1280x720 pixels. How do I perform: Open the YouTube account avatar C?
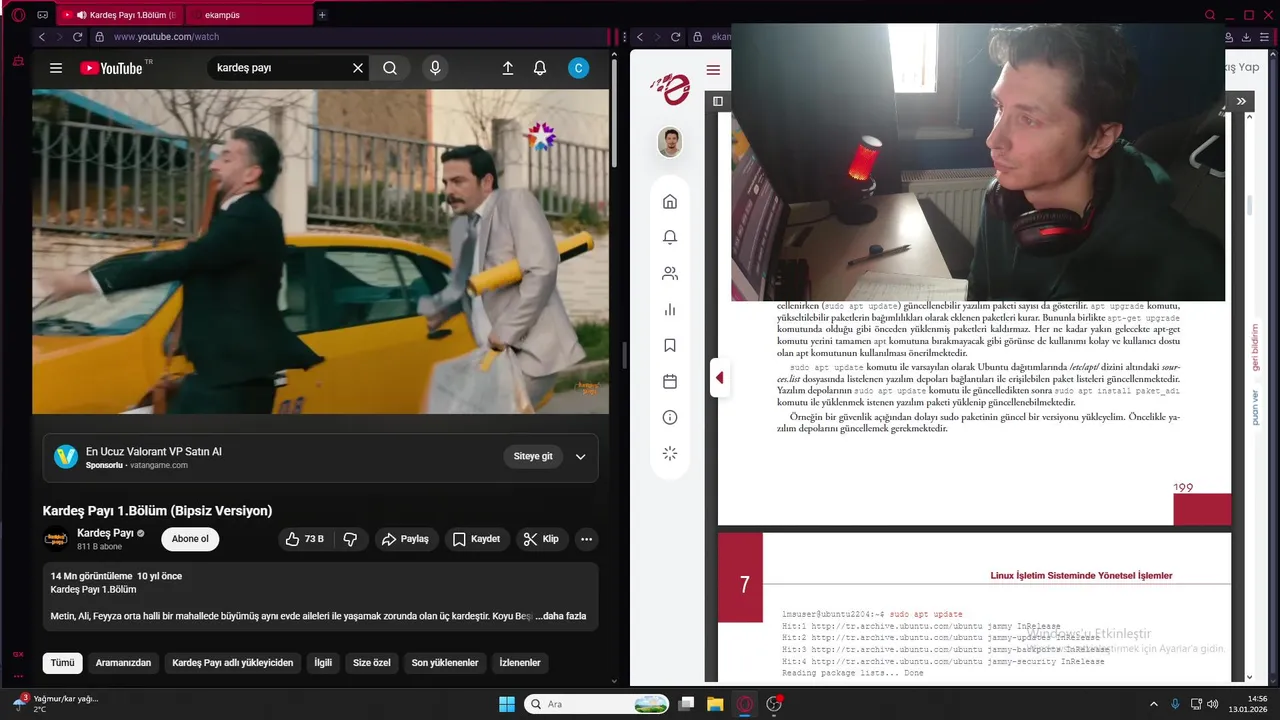click(578, 68)
